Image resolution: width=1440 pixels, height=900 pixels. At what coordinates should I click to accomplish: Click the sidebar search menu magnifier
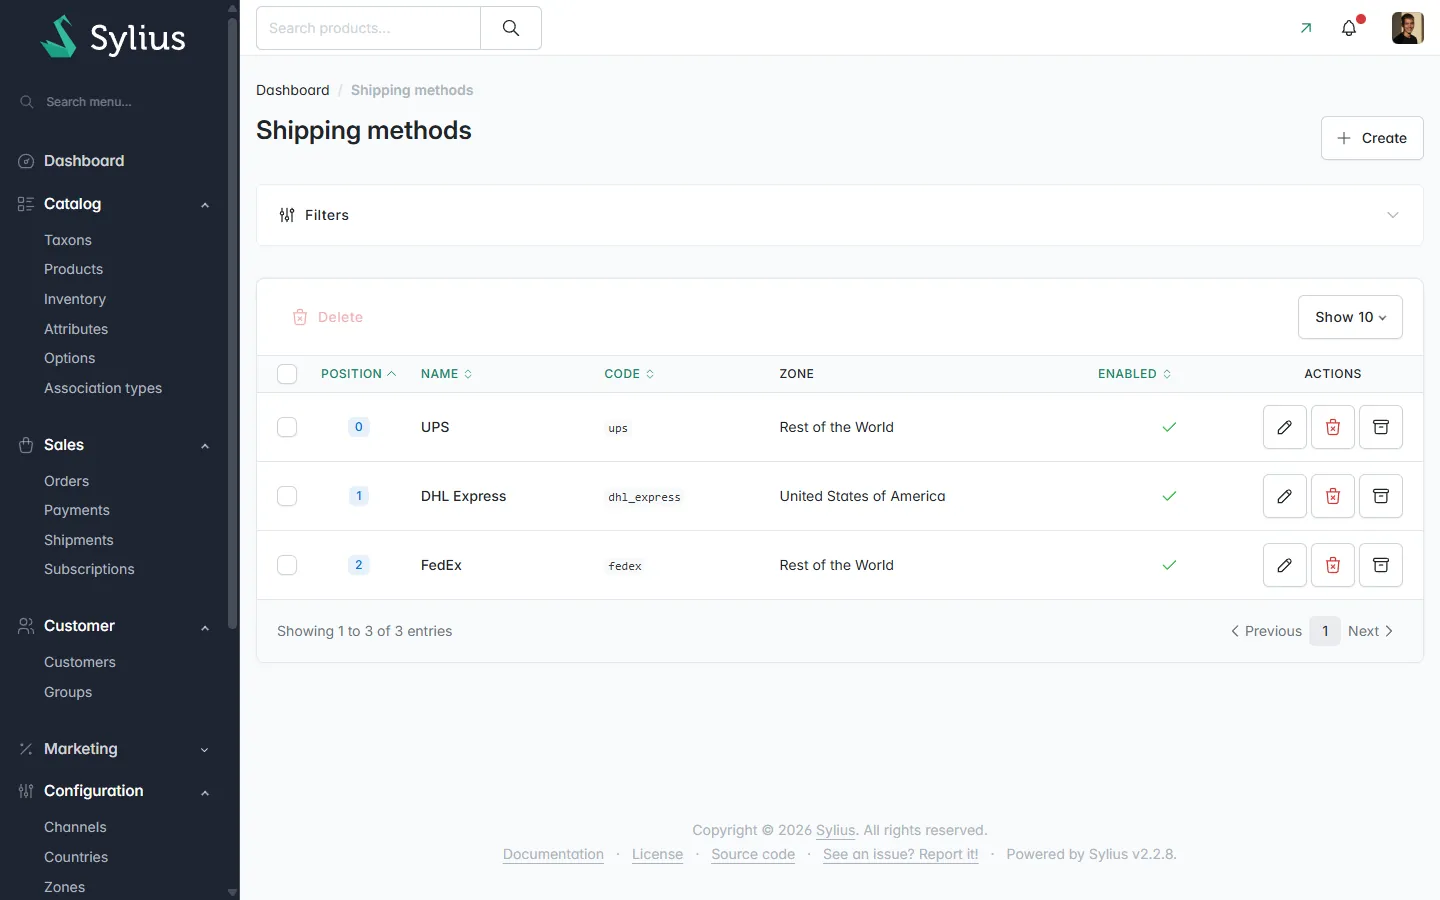point(27,102)
